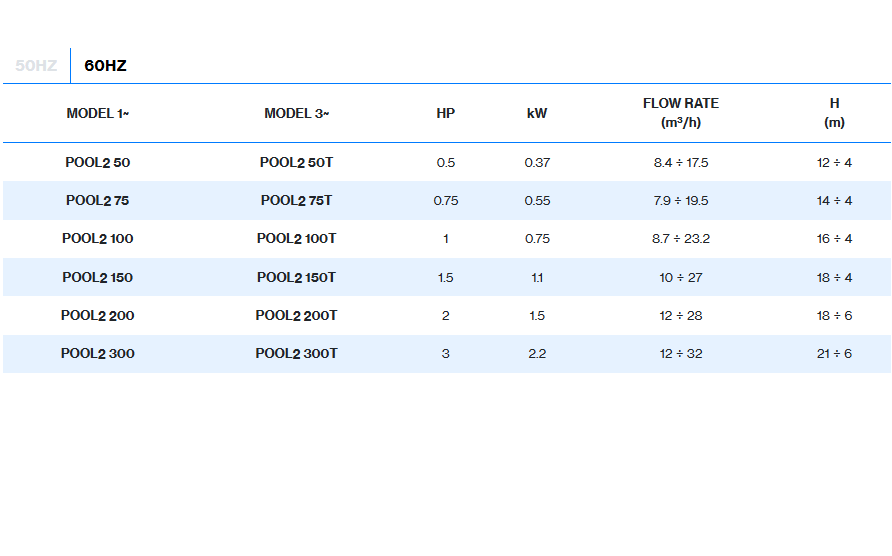Click the POOL2 100 model name
The height and width of the screenshot is (556, 892).
pyautogui.click(x=97, y=239)
